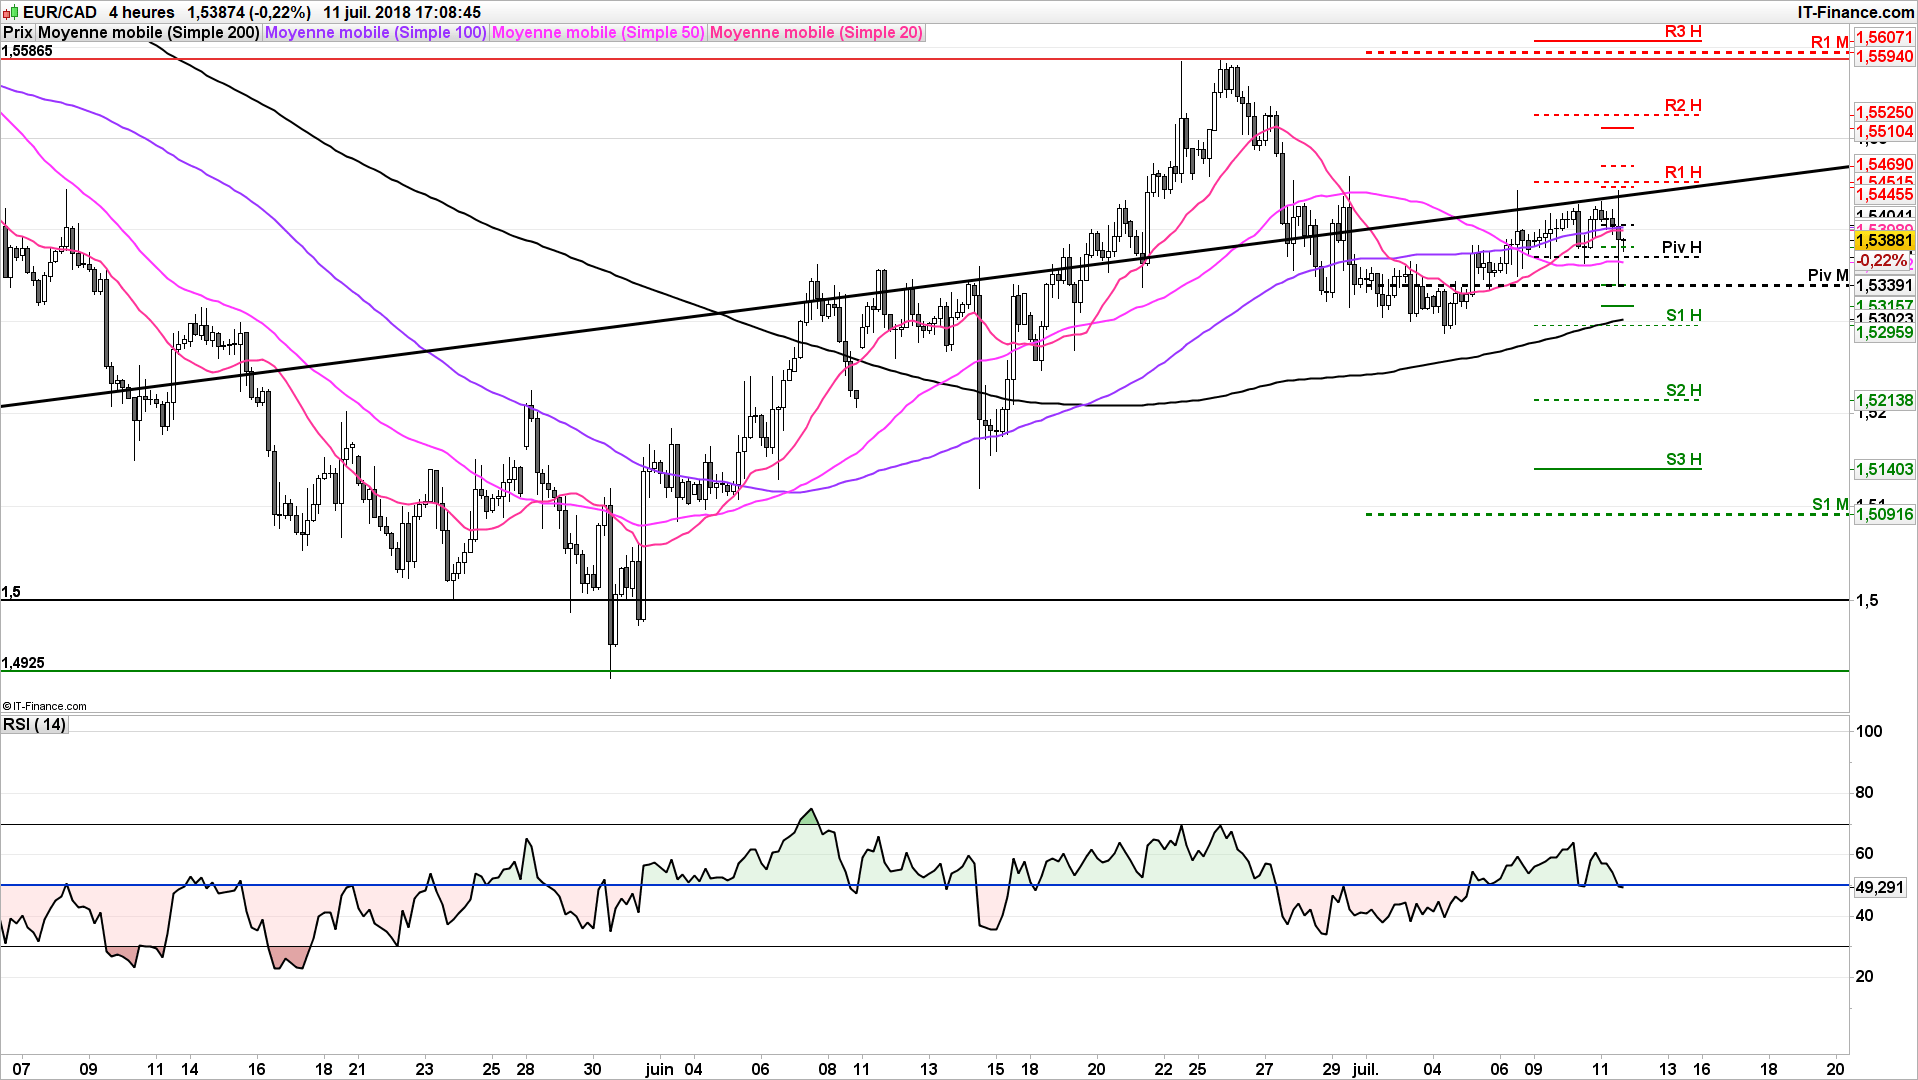Viewport: 1918px width, 1080px height.
Task: Click the 1,55250 price axis label
Action: pos(1884,113)
